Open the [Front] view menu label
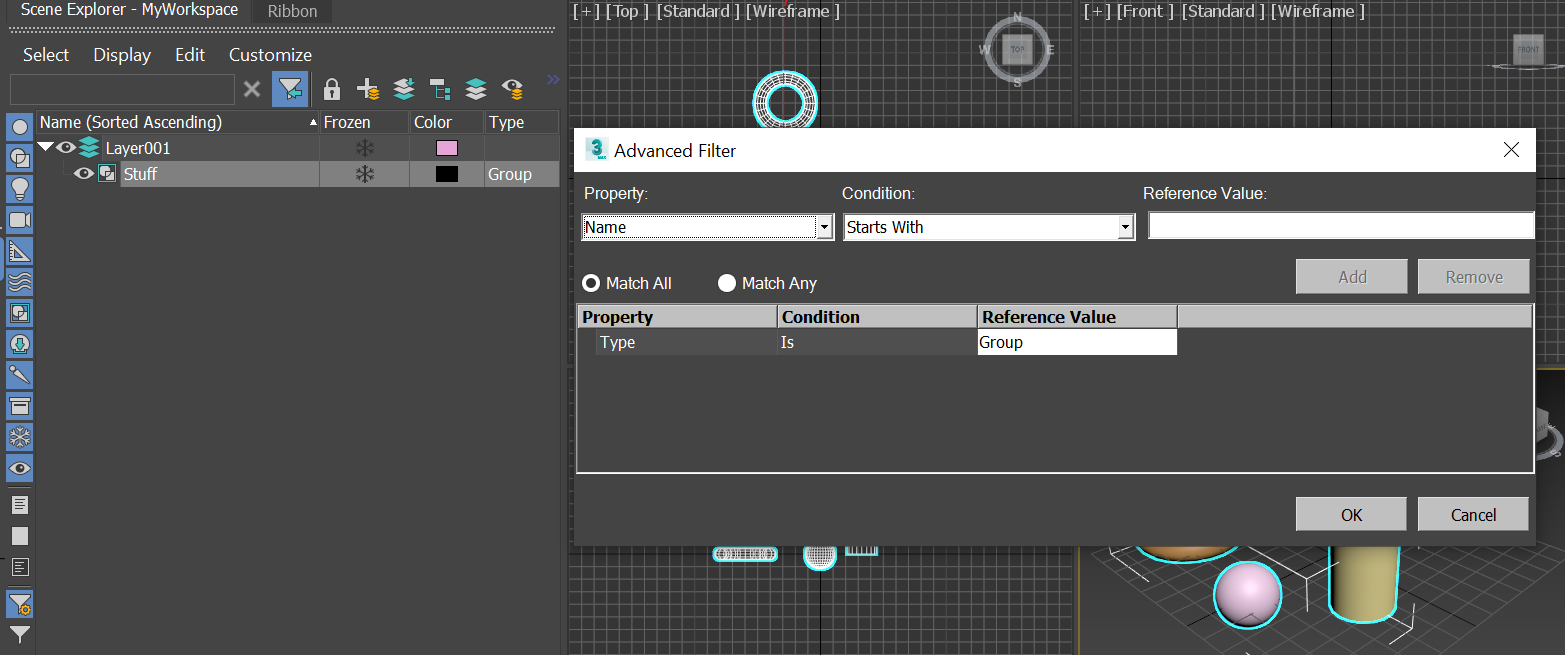The height and width of the screenshot is (655, 1565). tap(1146, 11)
